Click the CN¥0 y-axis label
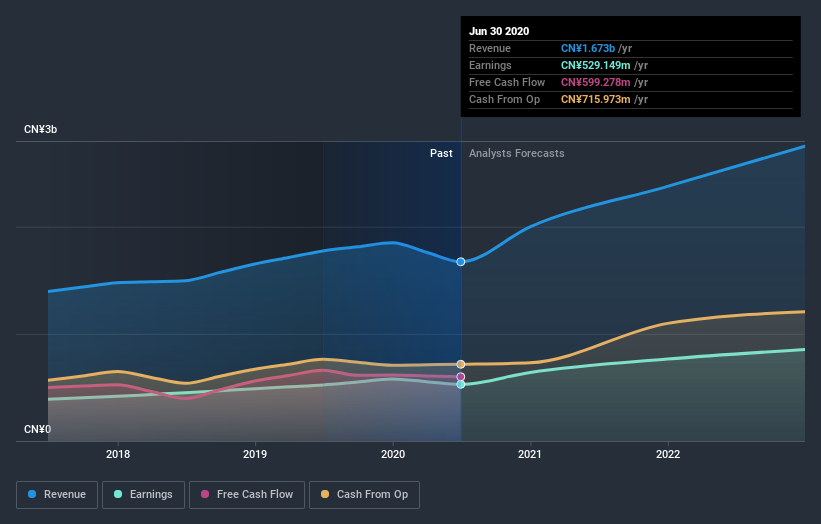Image resolution: width=821 pixels, height=524 pixels. 37,429
